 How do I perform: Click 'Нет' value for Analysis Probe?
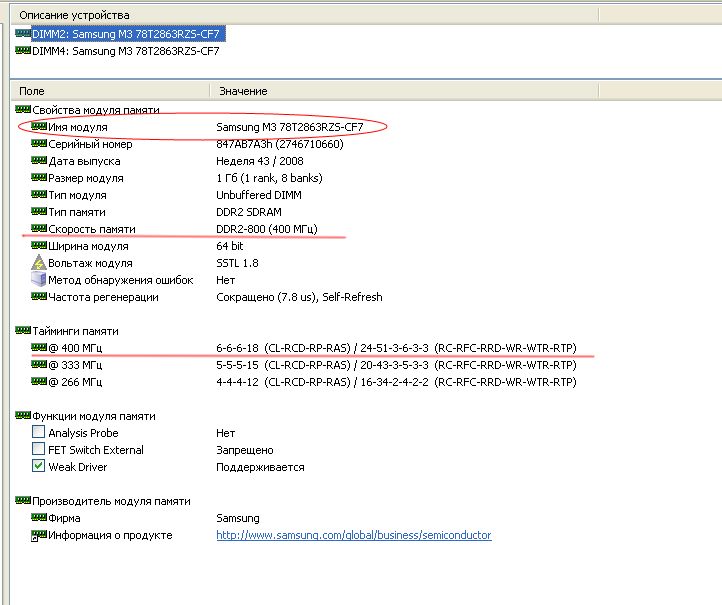(226, 433)
